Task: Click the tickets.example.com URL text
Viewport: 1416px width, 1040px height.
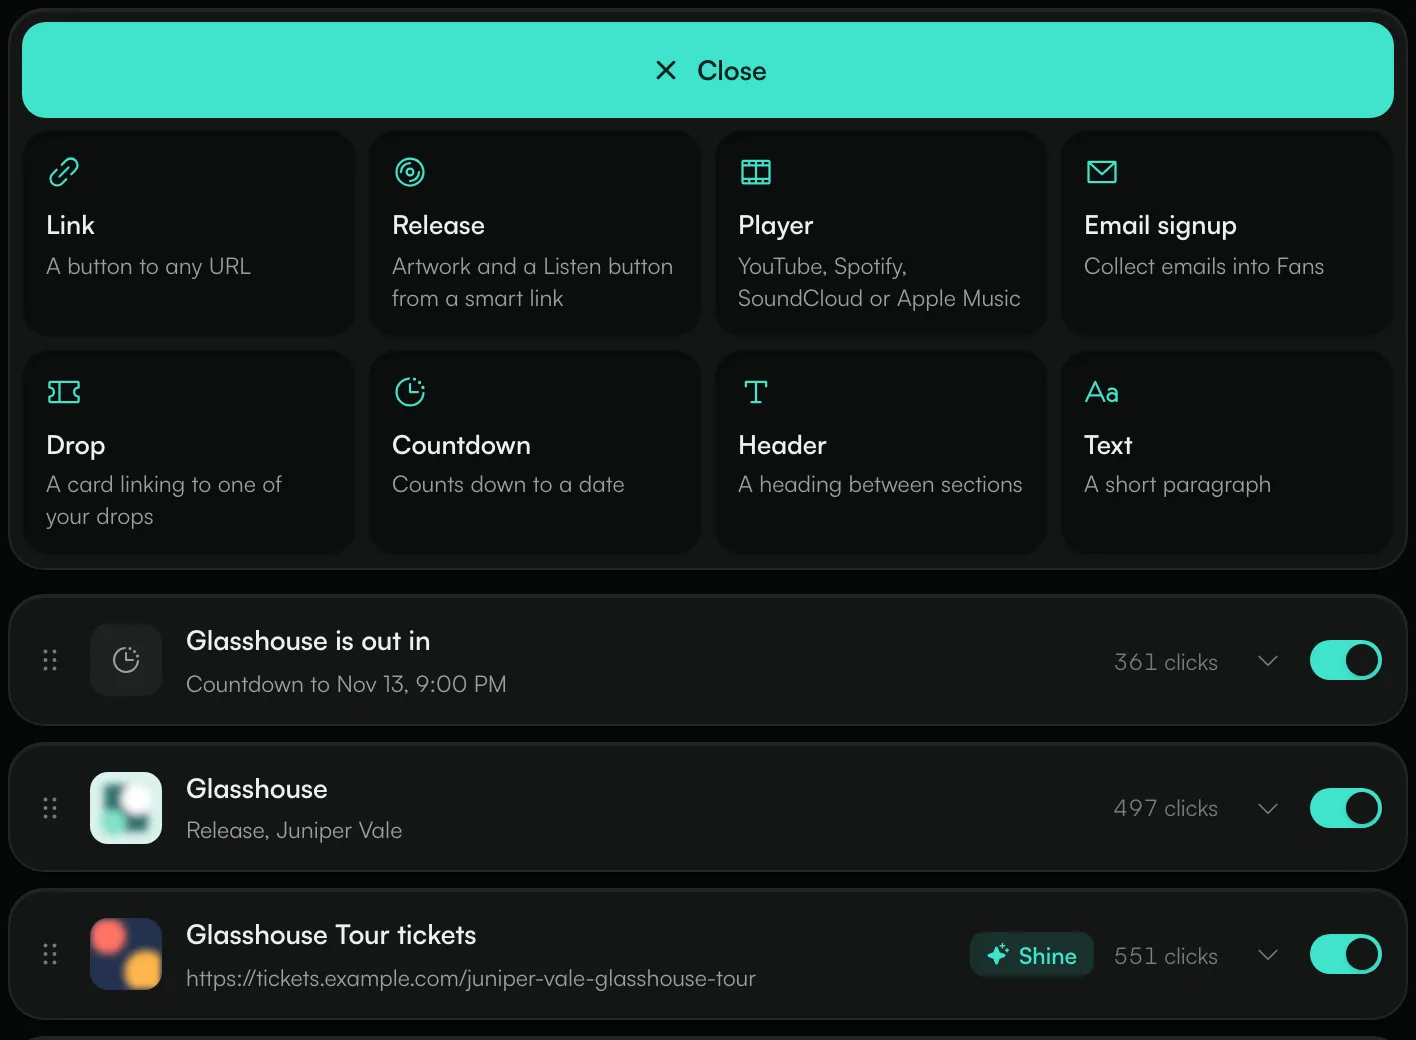Action: [471, 978]
